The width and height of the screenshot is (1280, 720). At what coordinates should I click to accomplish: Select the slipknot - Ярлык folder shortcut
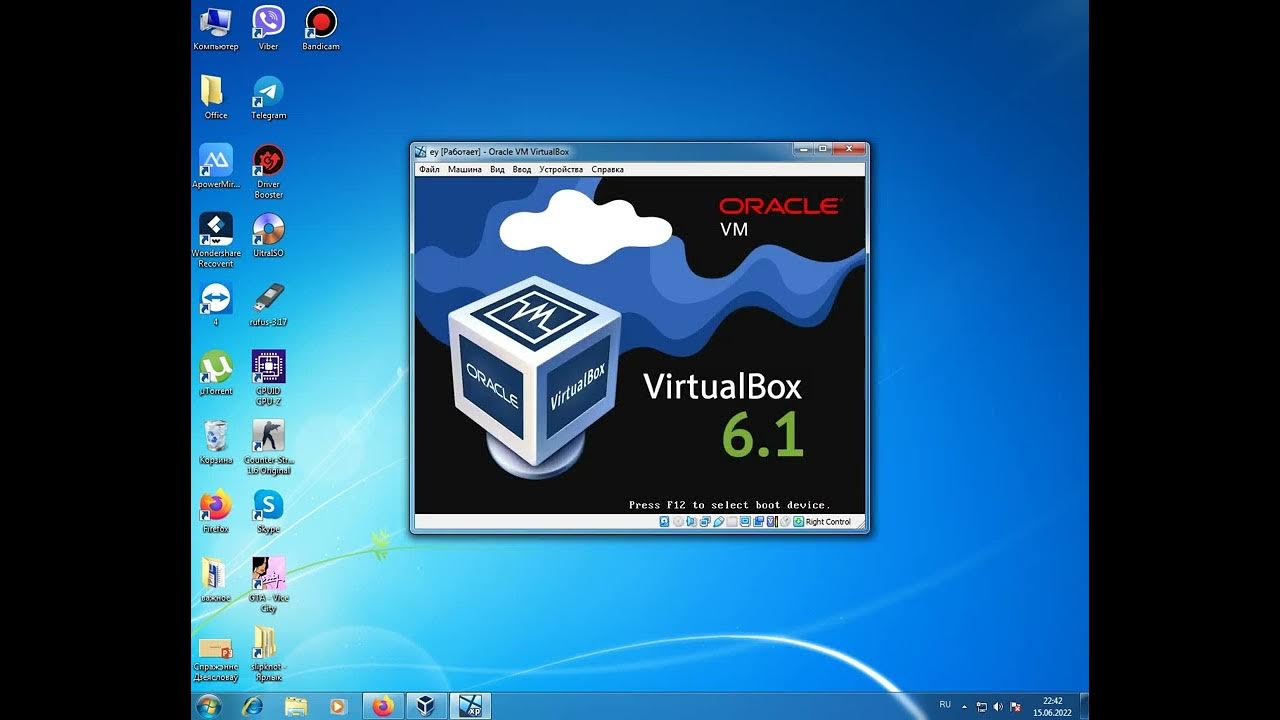(268, 654)
